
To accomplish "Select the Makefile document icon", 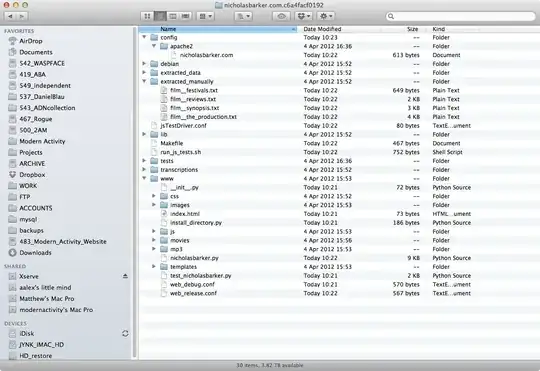I will [x=154, y=143].
